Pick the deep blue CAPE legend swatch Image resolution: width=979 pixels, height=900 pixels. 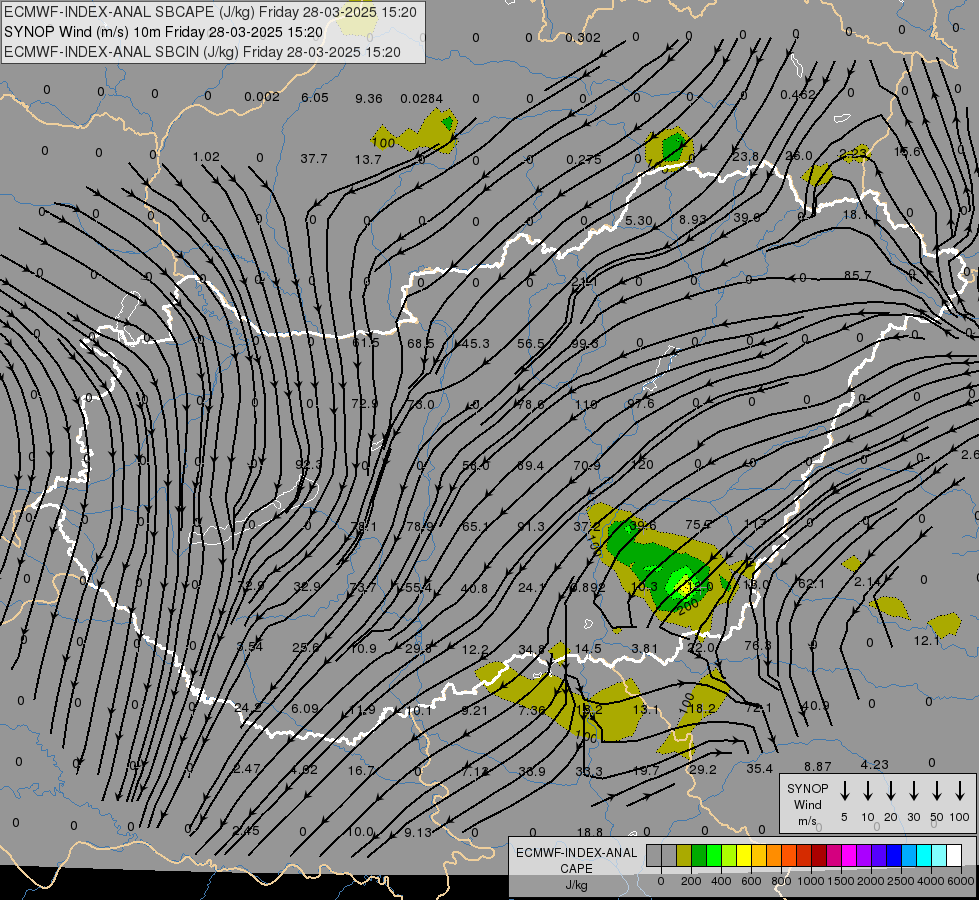[x=893, y=856]
